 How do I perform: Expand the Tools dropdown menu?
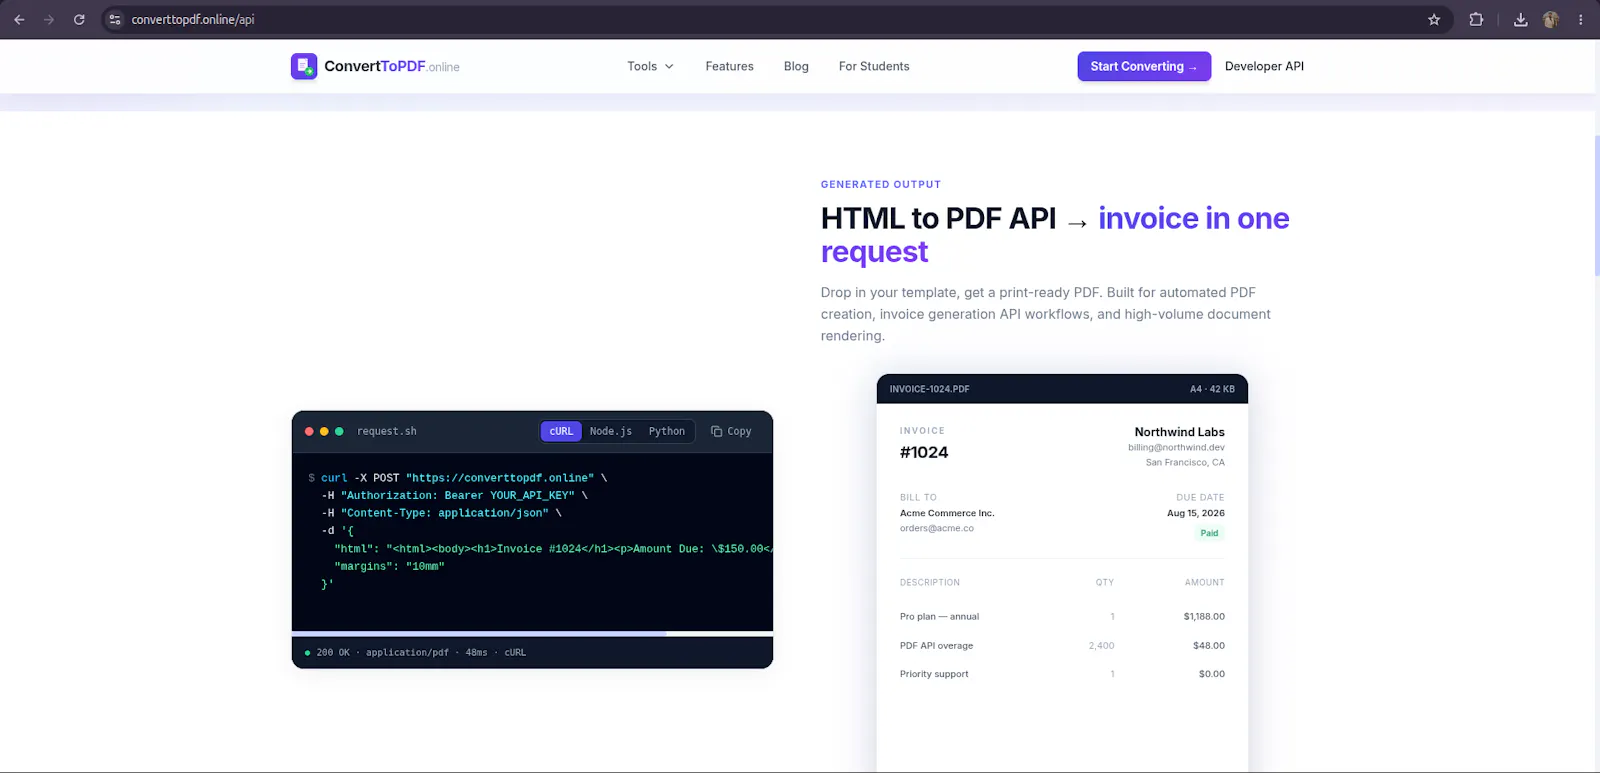(650, 66)
